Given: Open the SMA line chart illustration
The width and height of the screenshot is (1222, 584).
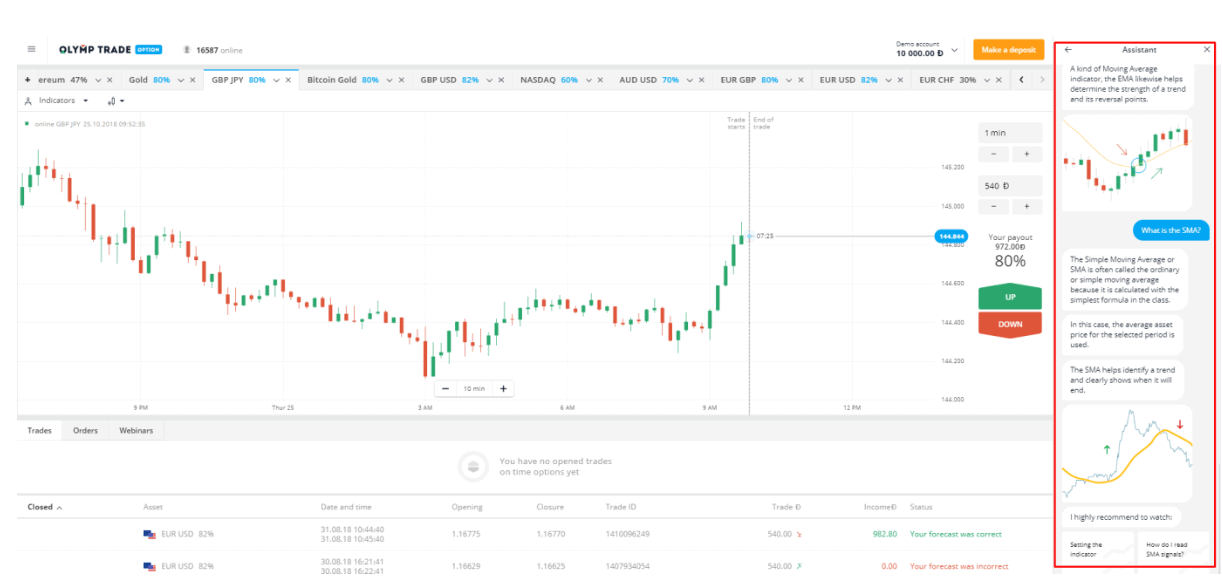Looking at the screenshot, I should (1127, 453).
